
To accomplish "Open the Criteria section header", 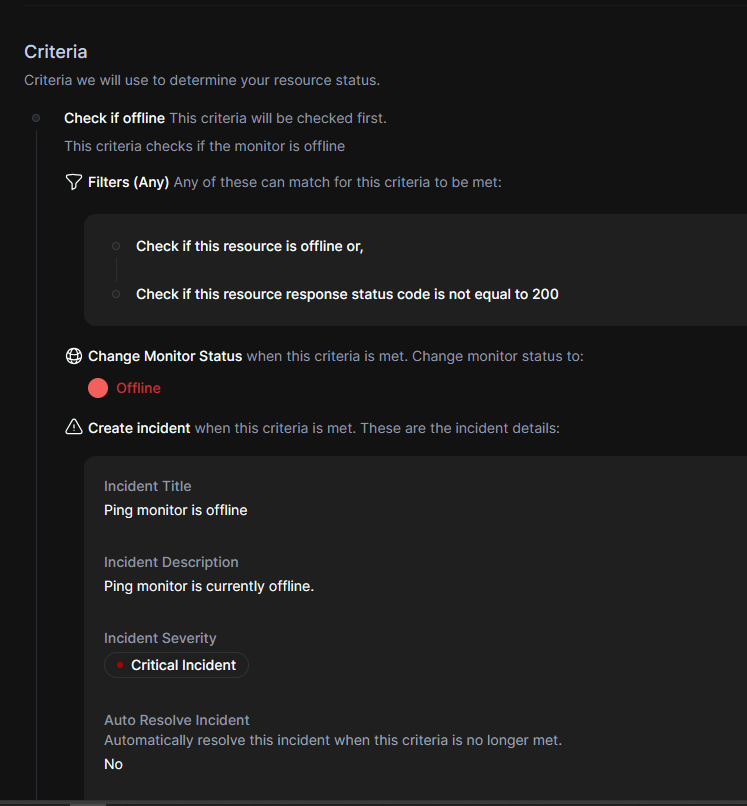I will click(55, 51).
